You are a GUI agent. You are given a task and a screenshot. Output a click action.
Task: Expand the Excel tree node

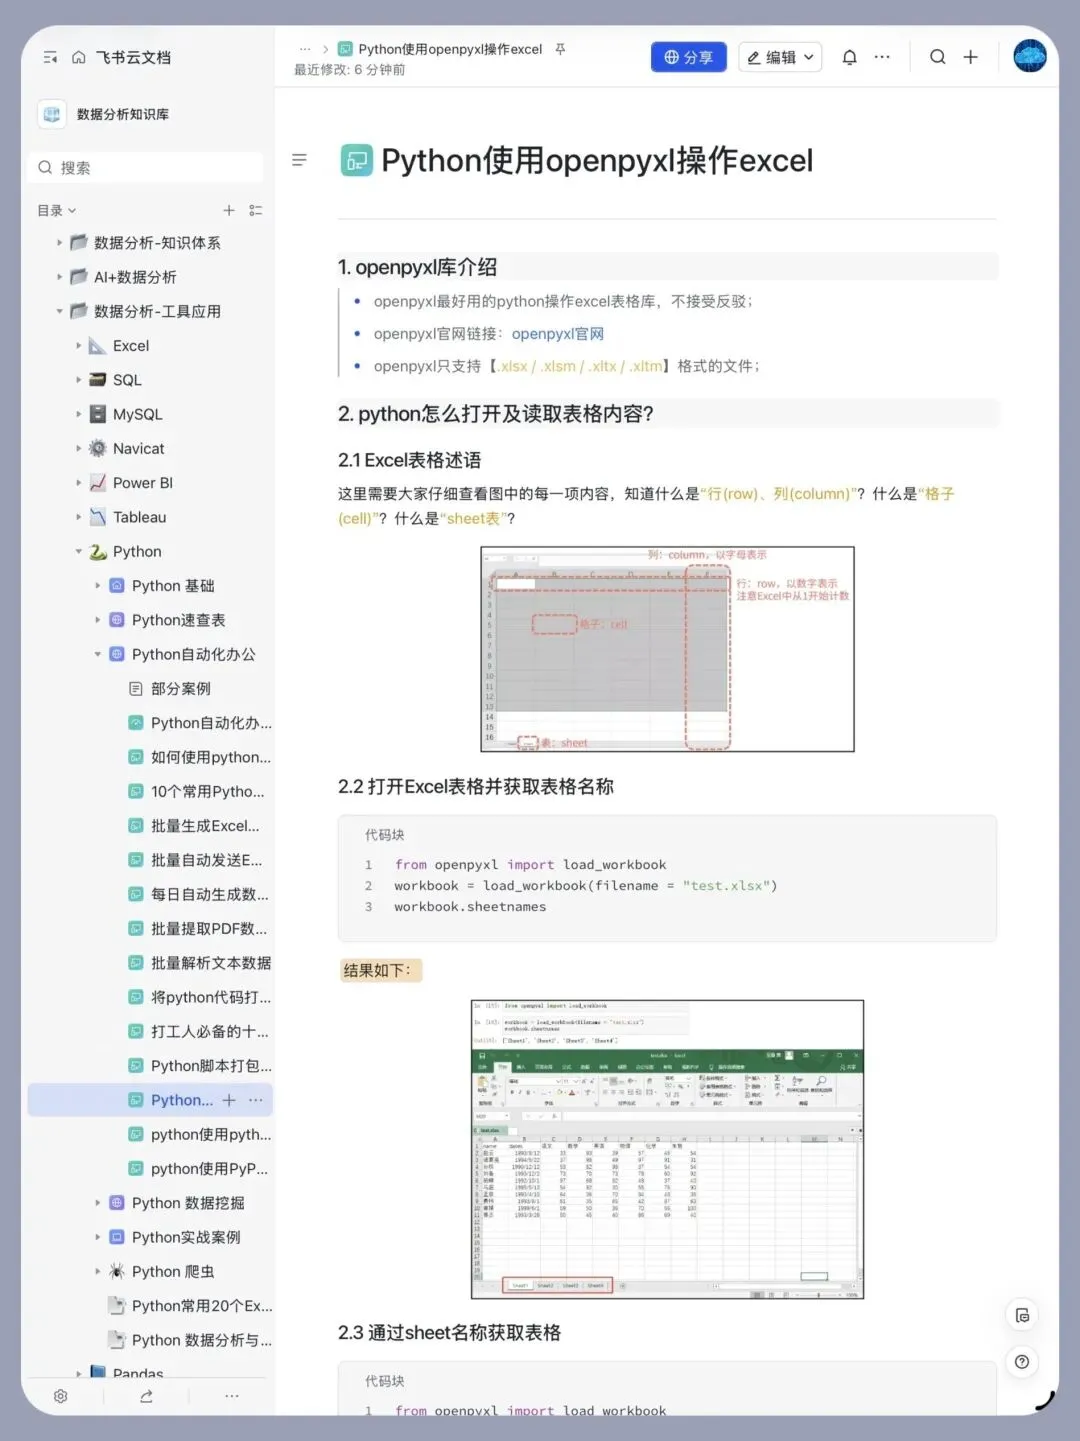(x=79, y=346)
